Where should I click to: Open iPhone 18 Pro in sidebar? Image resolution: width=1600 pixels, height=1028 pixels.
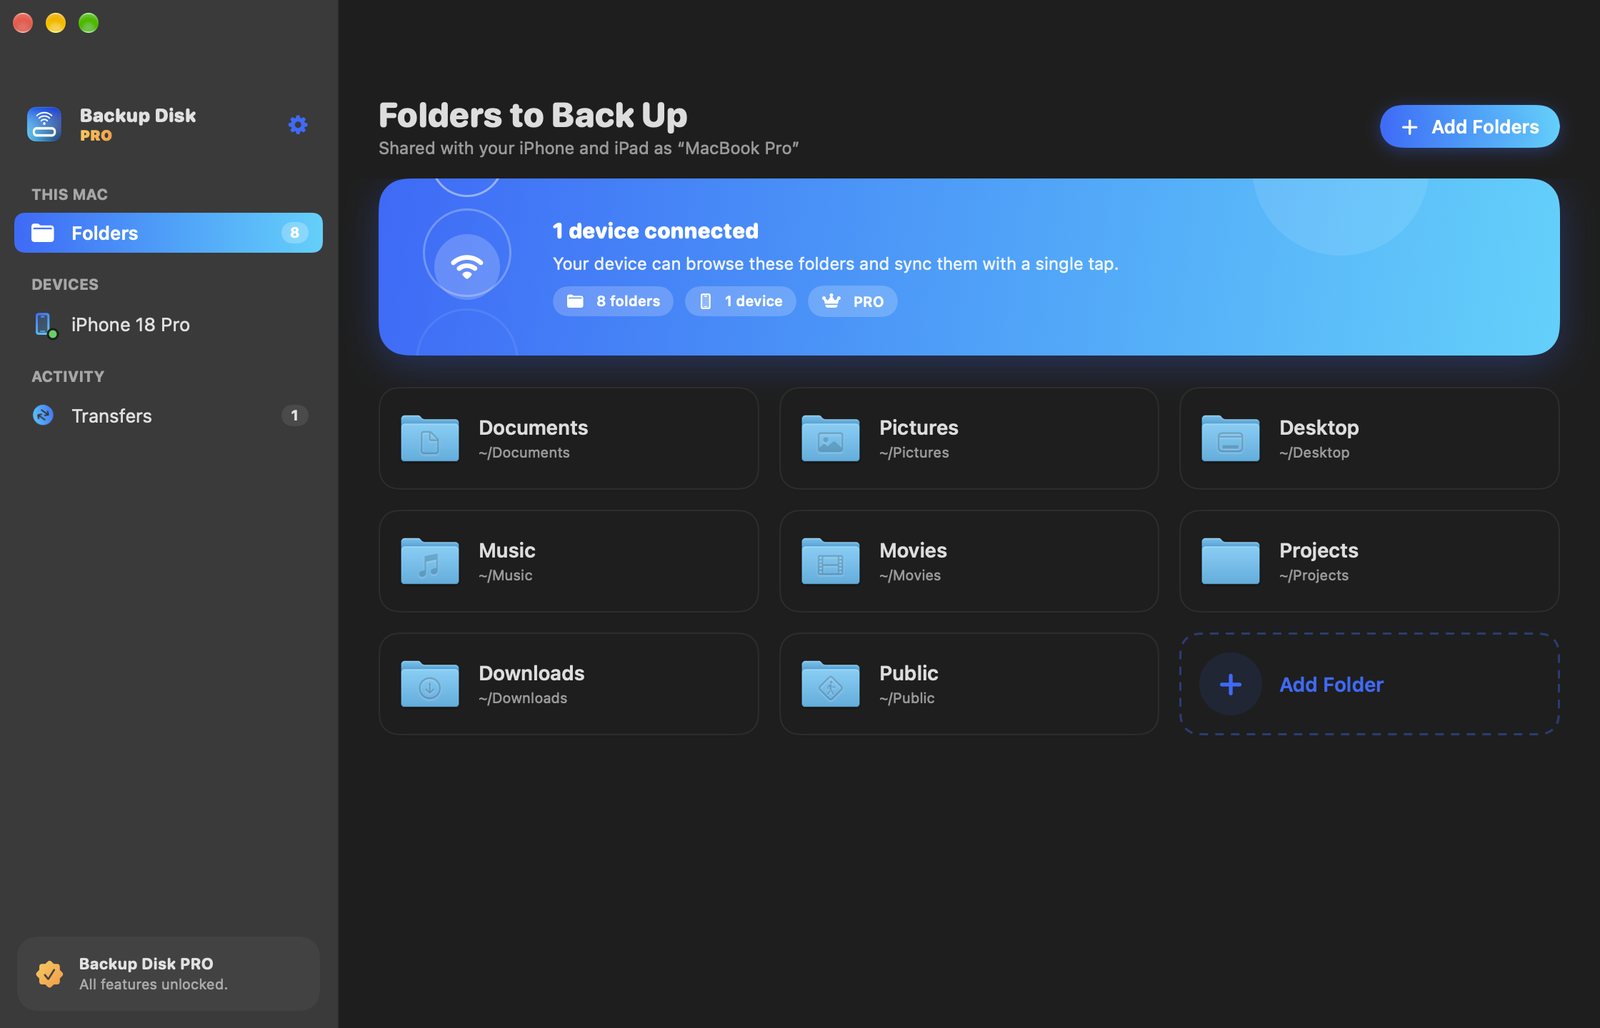coord(168,325)
